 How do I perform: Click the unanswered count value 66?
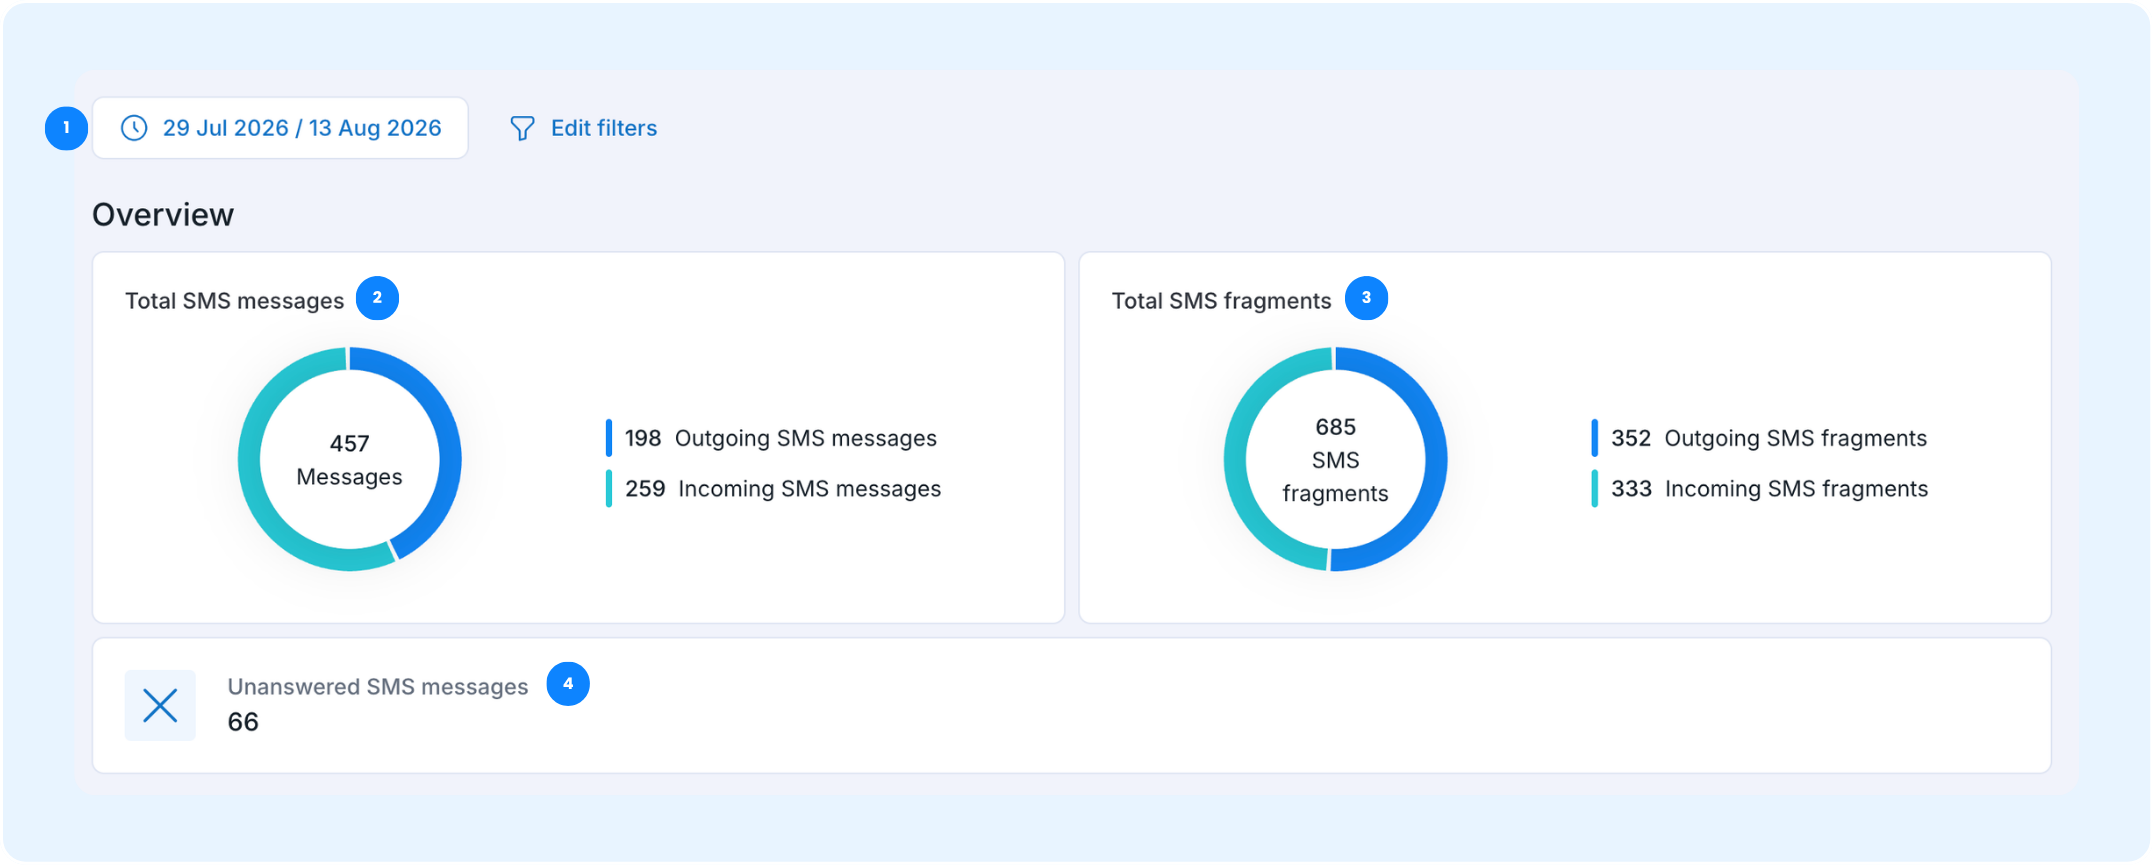pos(243,722)
